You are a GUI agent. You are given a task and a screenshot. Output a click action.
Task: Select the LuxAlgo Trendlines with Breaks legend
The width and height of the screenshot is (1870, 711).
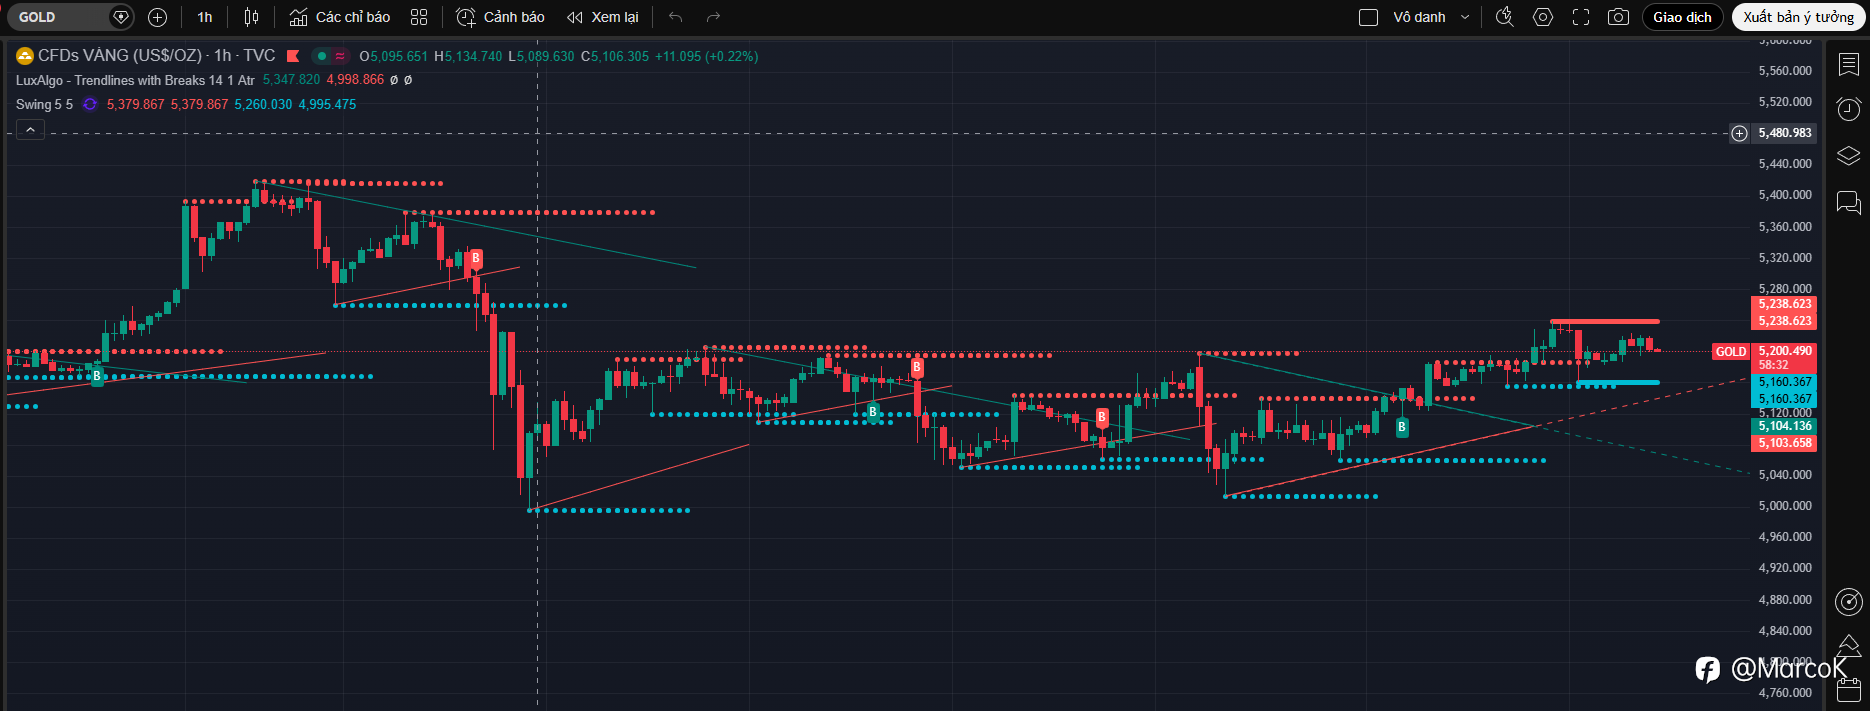coord(135,80)
